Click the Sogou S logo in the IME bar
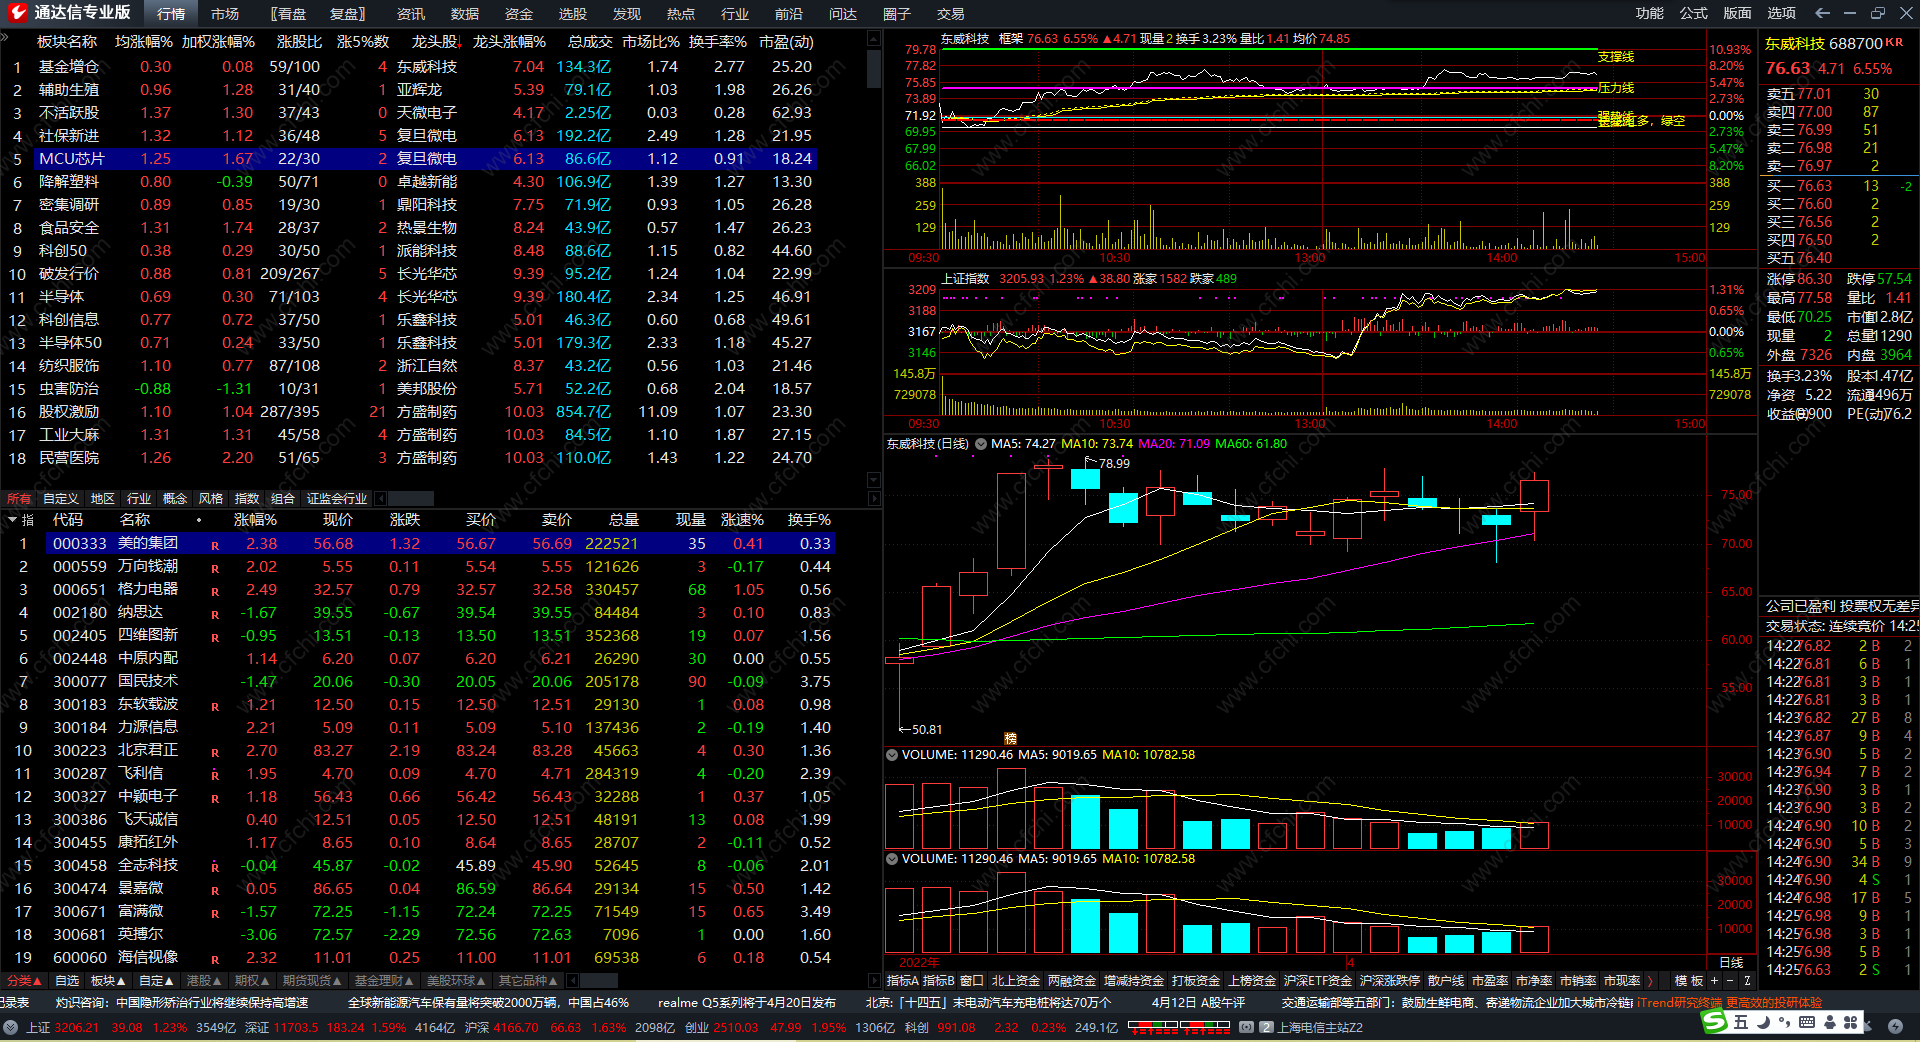Viewport: 1920px width, 1042px height. click(1715, 1021)
